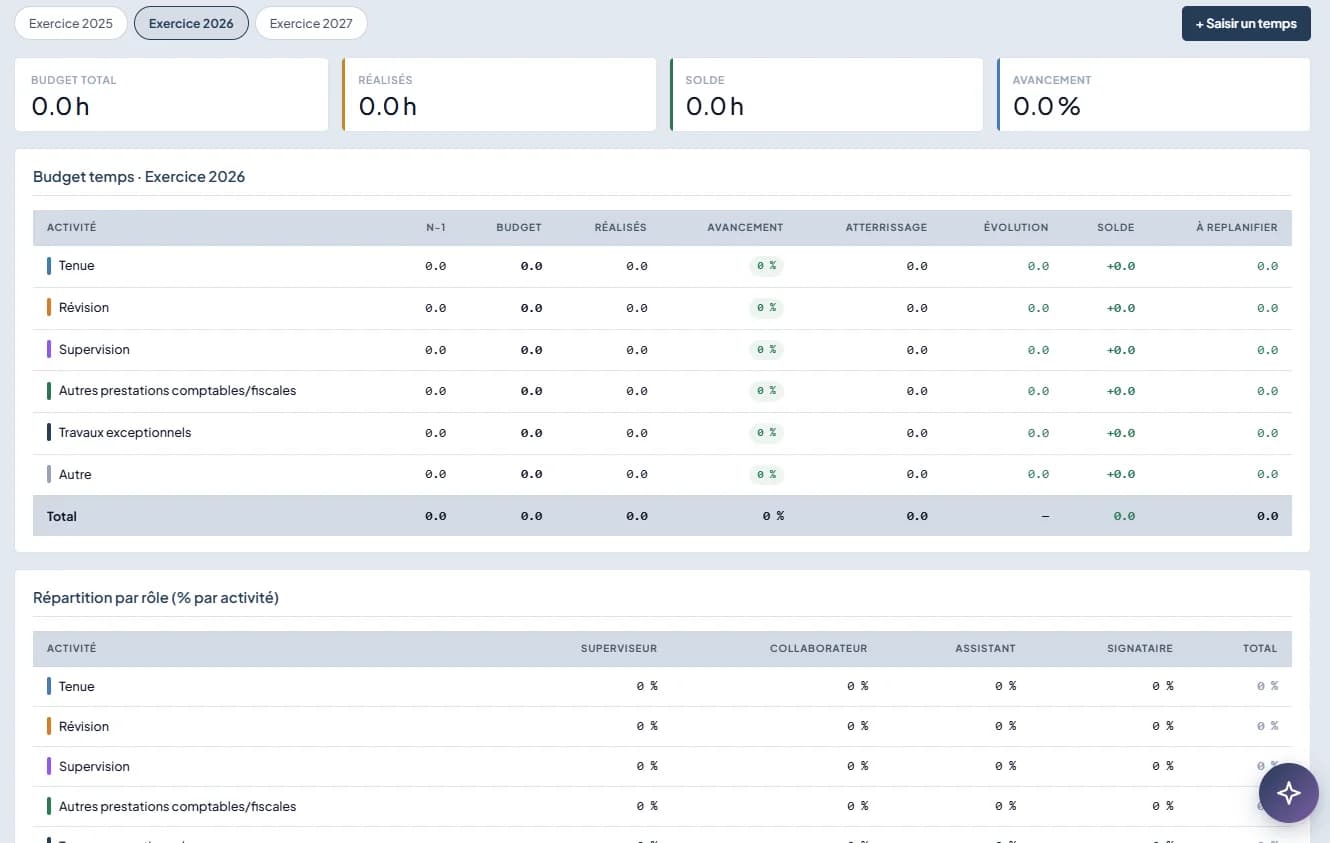Open the sparkle assistant floating button
This screenshot has height=843, width=1330.
[1288, 793]
